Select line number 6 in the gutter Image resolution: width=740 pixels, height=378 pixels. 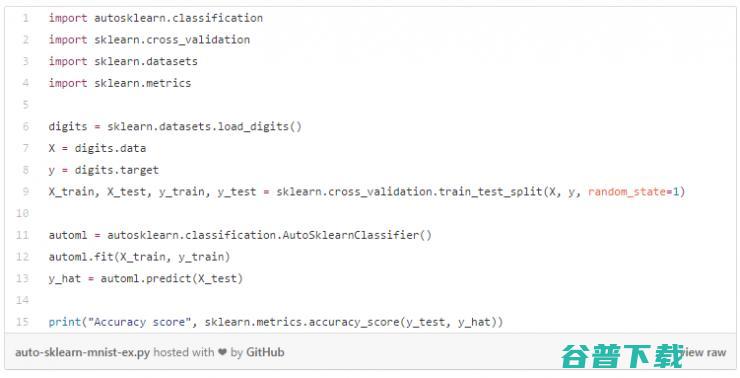point(25,126)
